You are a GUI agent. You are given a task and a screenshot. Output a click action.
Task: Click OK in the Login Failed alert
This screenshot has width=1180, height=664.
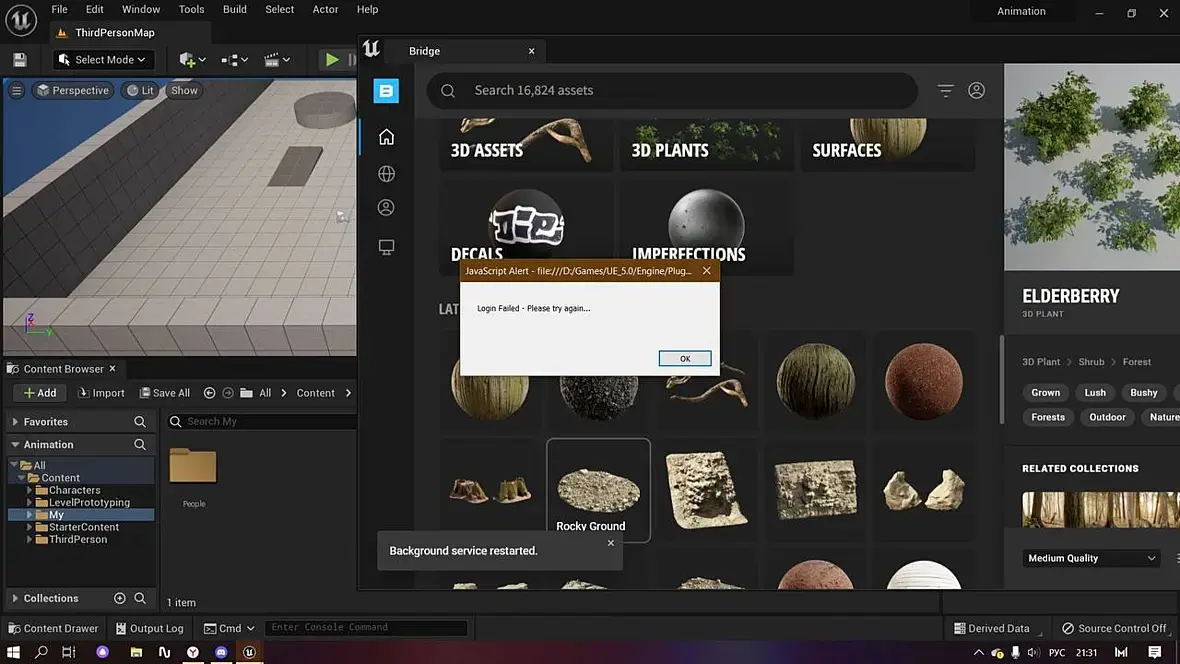[685, 358]
